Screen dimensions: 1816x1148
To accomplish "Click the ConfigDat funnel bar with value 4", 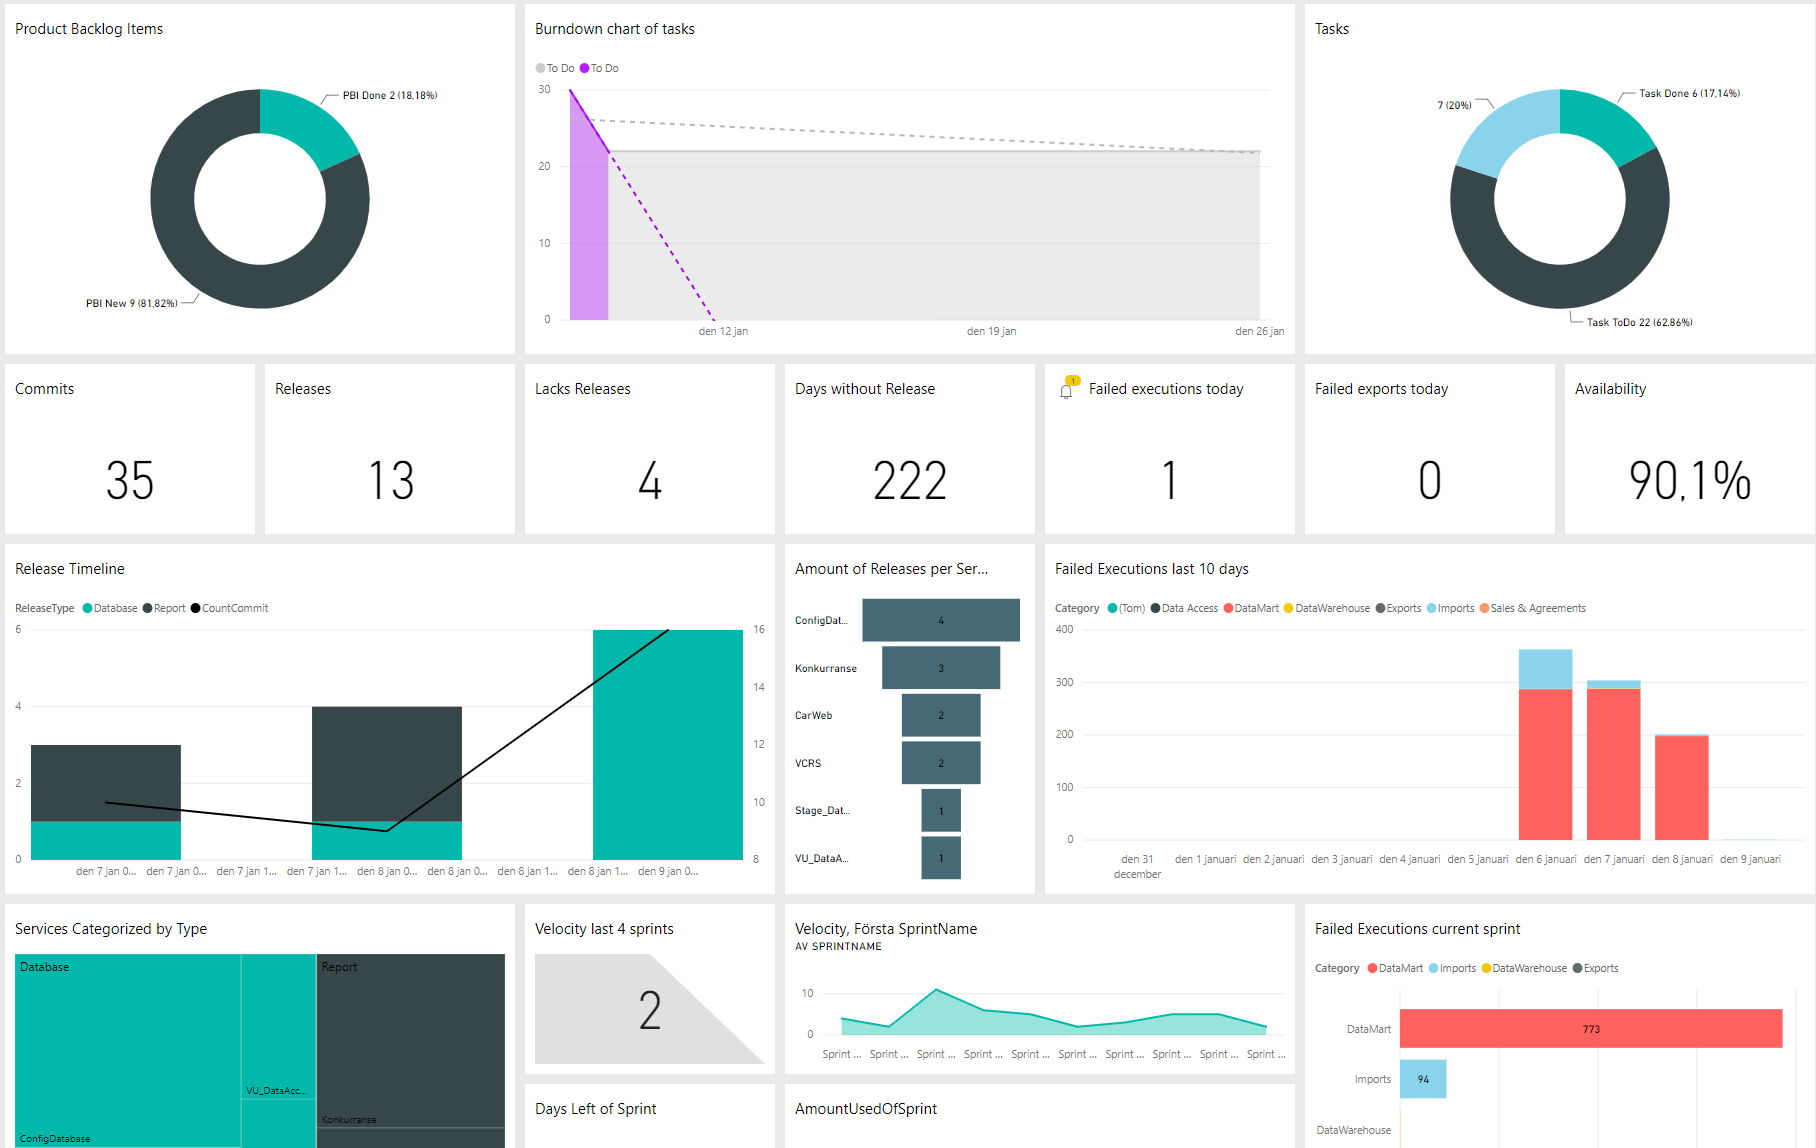I will (940, 620).
